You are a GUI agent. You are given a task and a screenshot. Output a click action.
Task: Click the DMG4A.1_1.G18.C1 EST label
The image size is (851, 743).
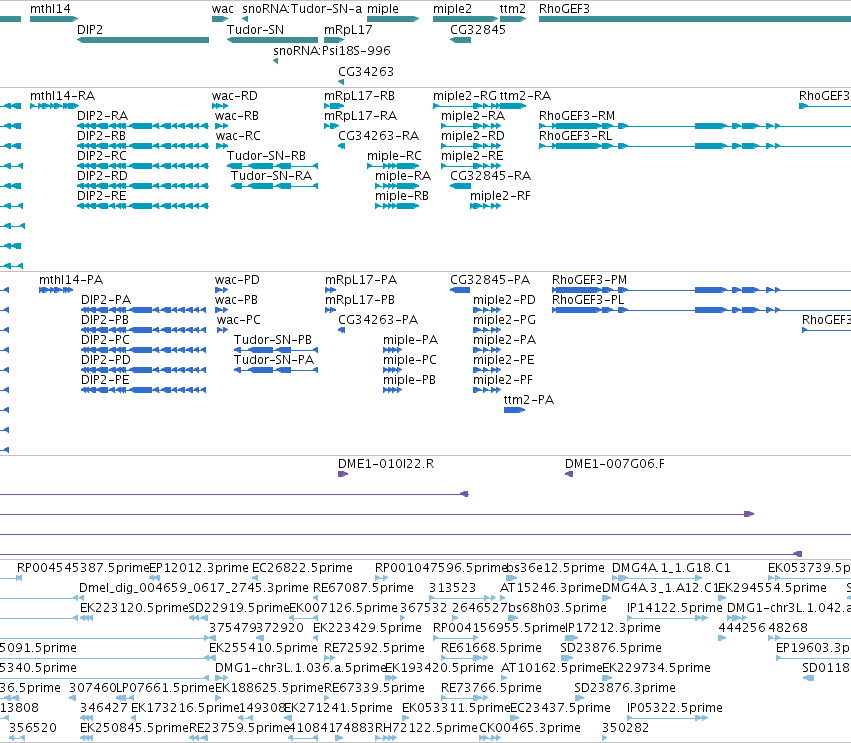671,568
